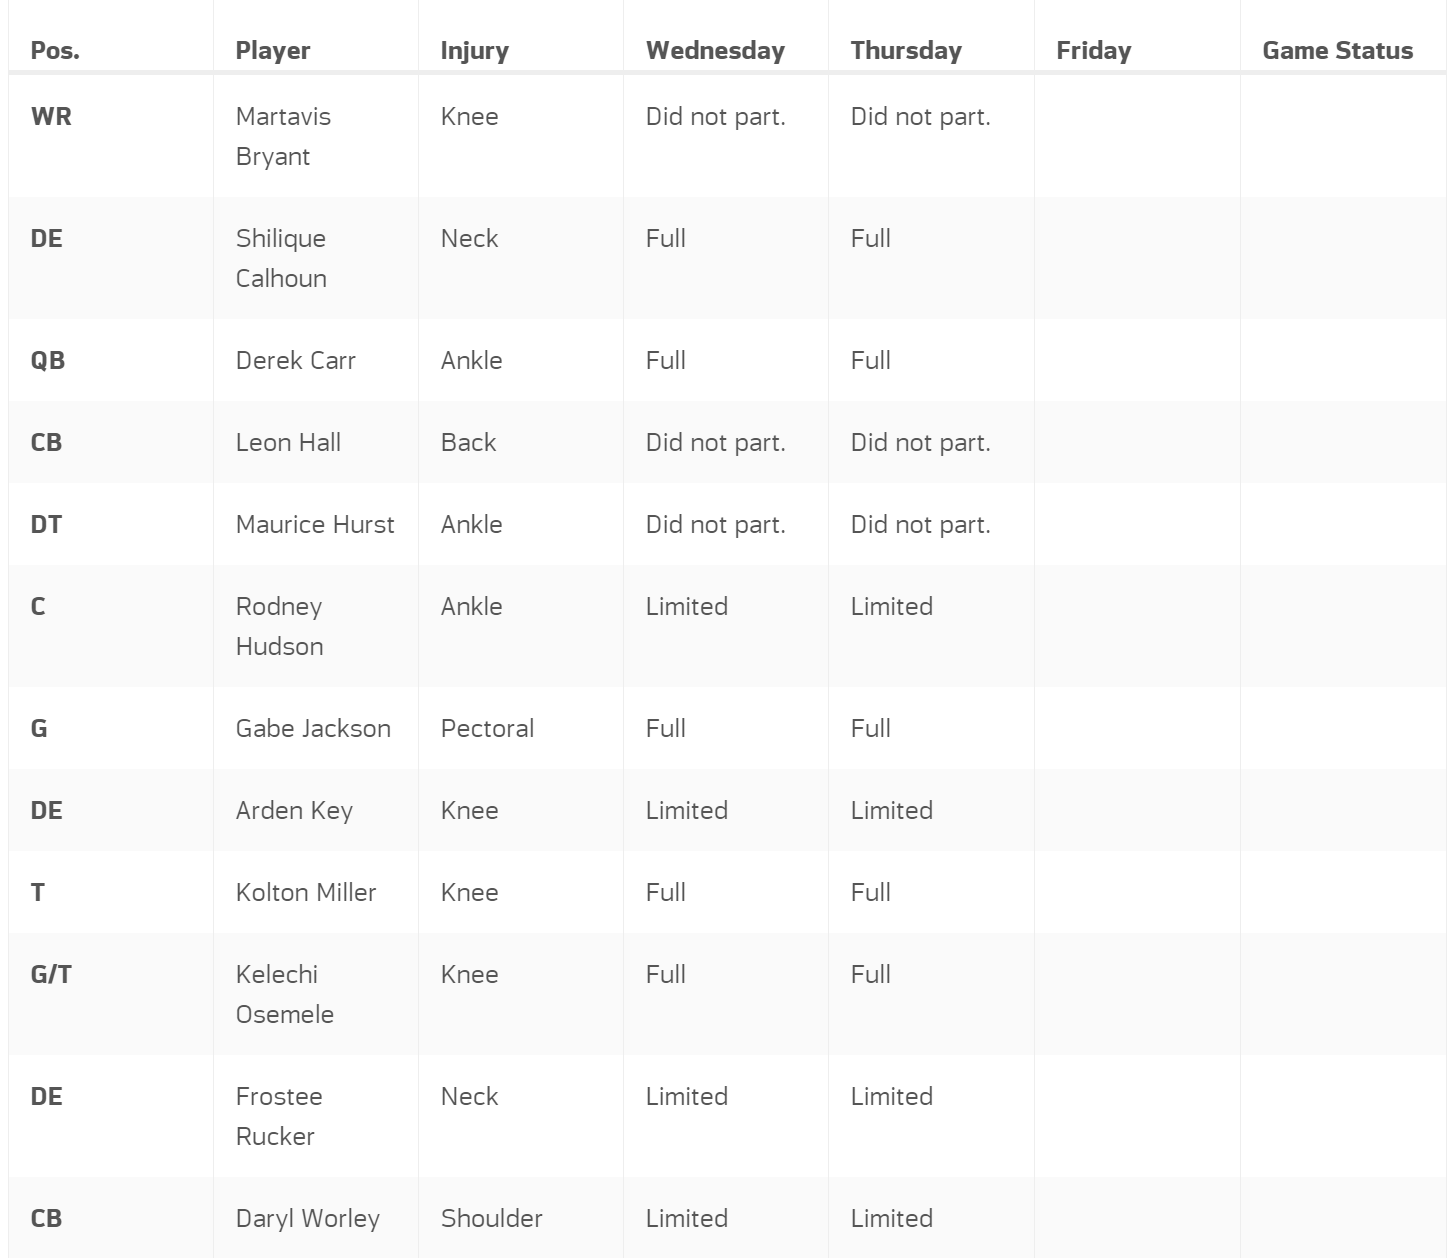Select the Leon Hall row name

pos(288,442)
